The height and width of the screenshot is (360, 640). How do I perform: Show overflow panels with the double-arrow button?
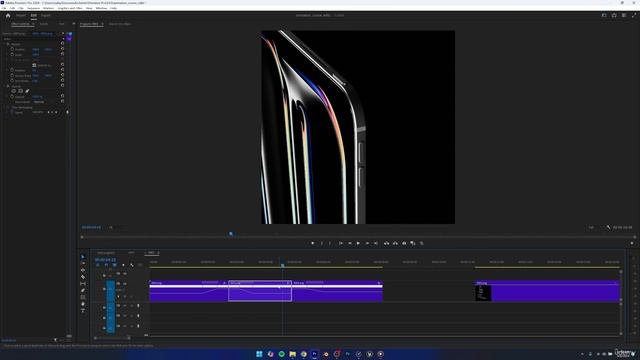(x=73, y=24)
